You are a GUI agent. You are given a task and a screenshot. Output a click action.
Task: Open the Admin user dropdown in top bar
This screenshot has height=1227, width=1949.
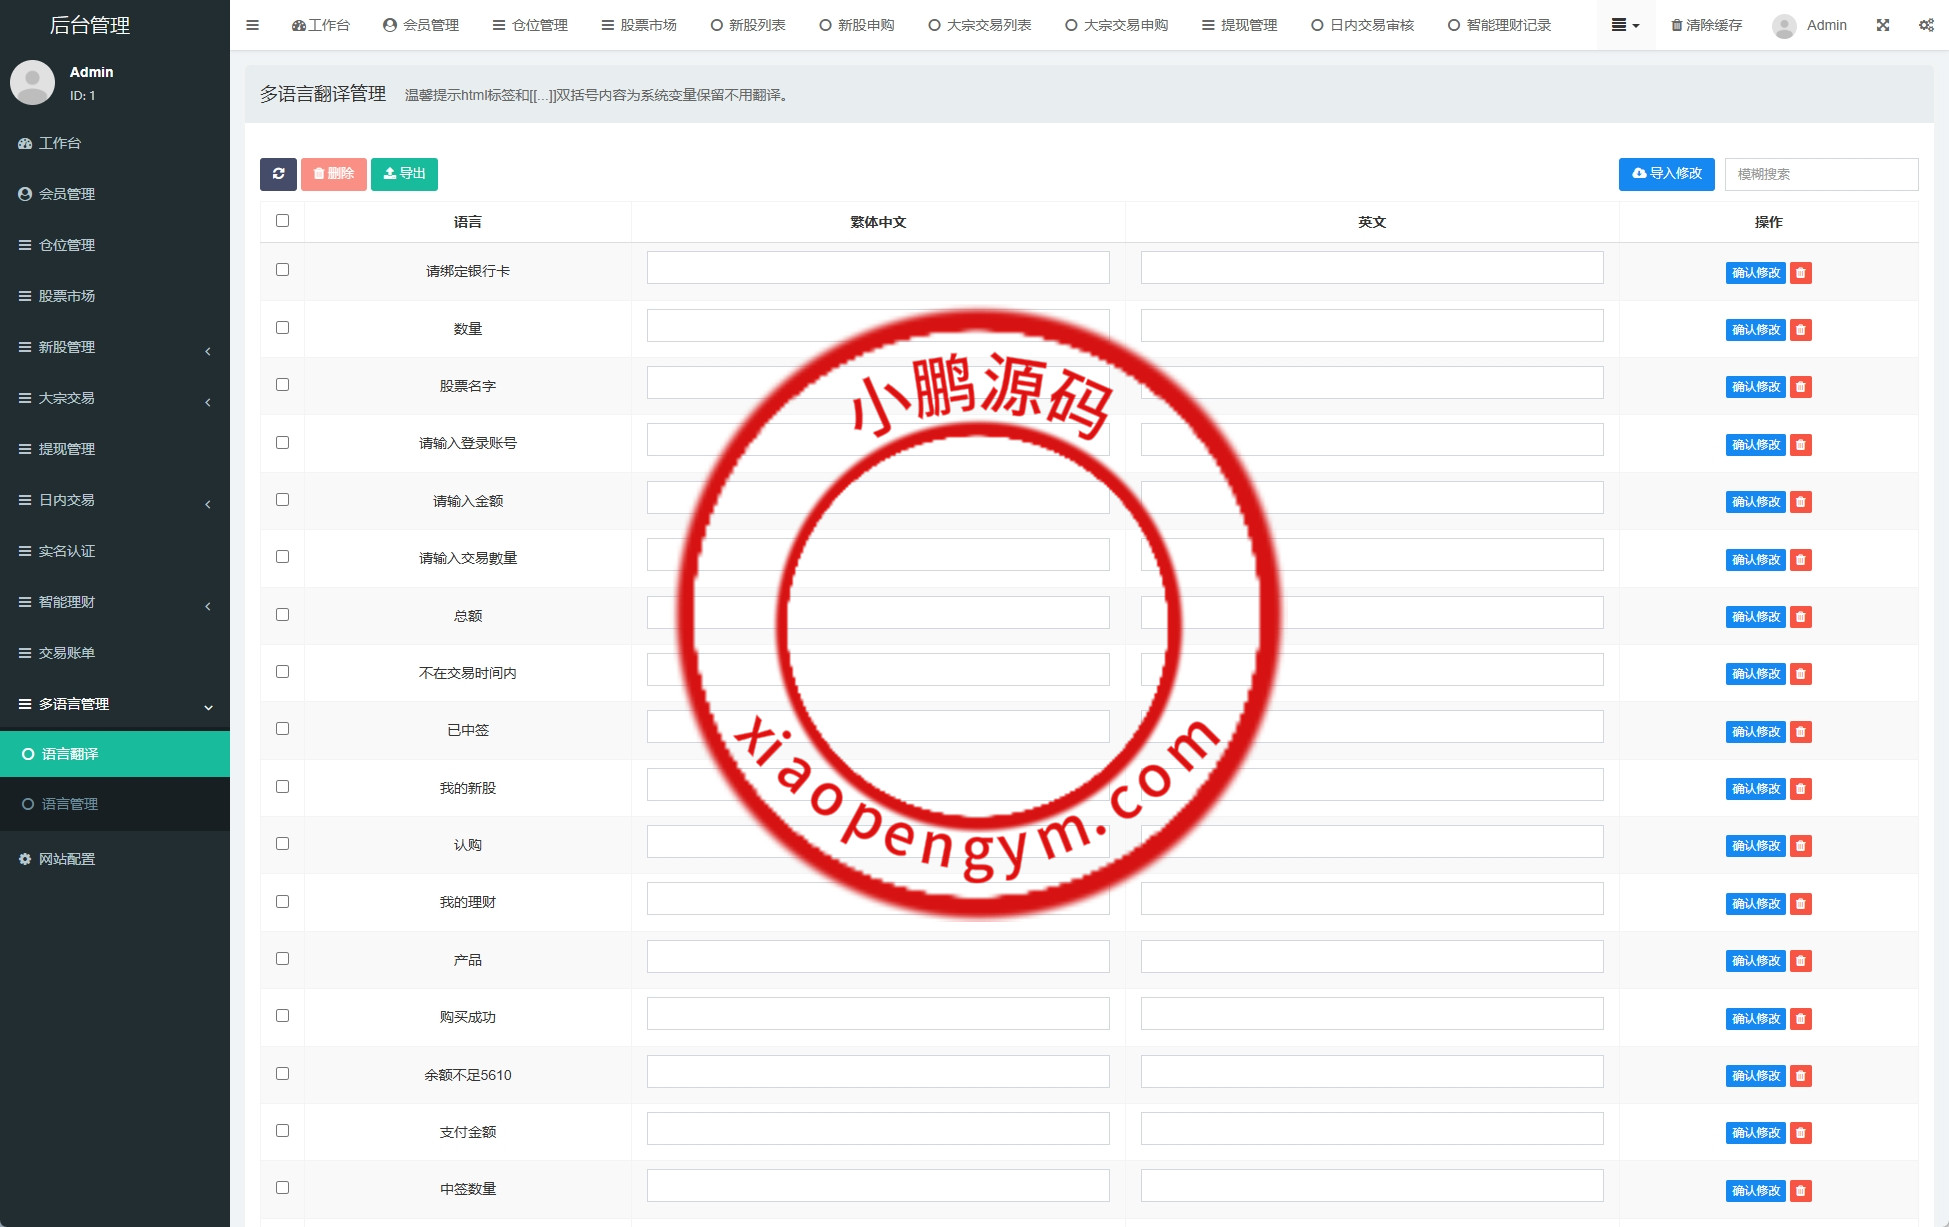click(1810, 25)
